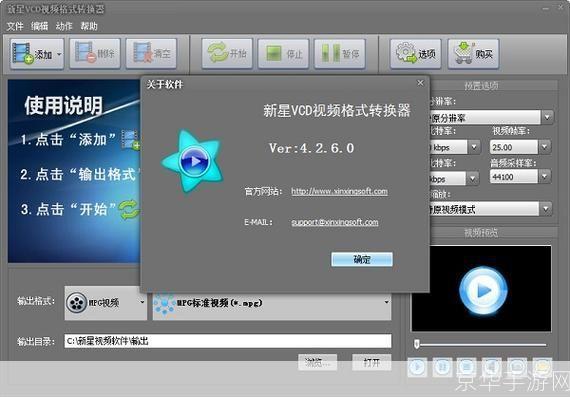Image resolution: width=570 pixels, height=397 pixels.
Task: Click the 删除 (Delete) toolbar button
Action: click(95, 54)
